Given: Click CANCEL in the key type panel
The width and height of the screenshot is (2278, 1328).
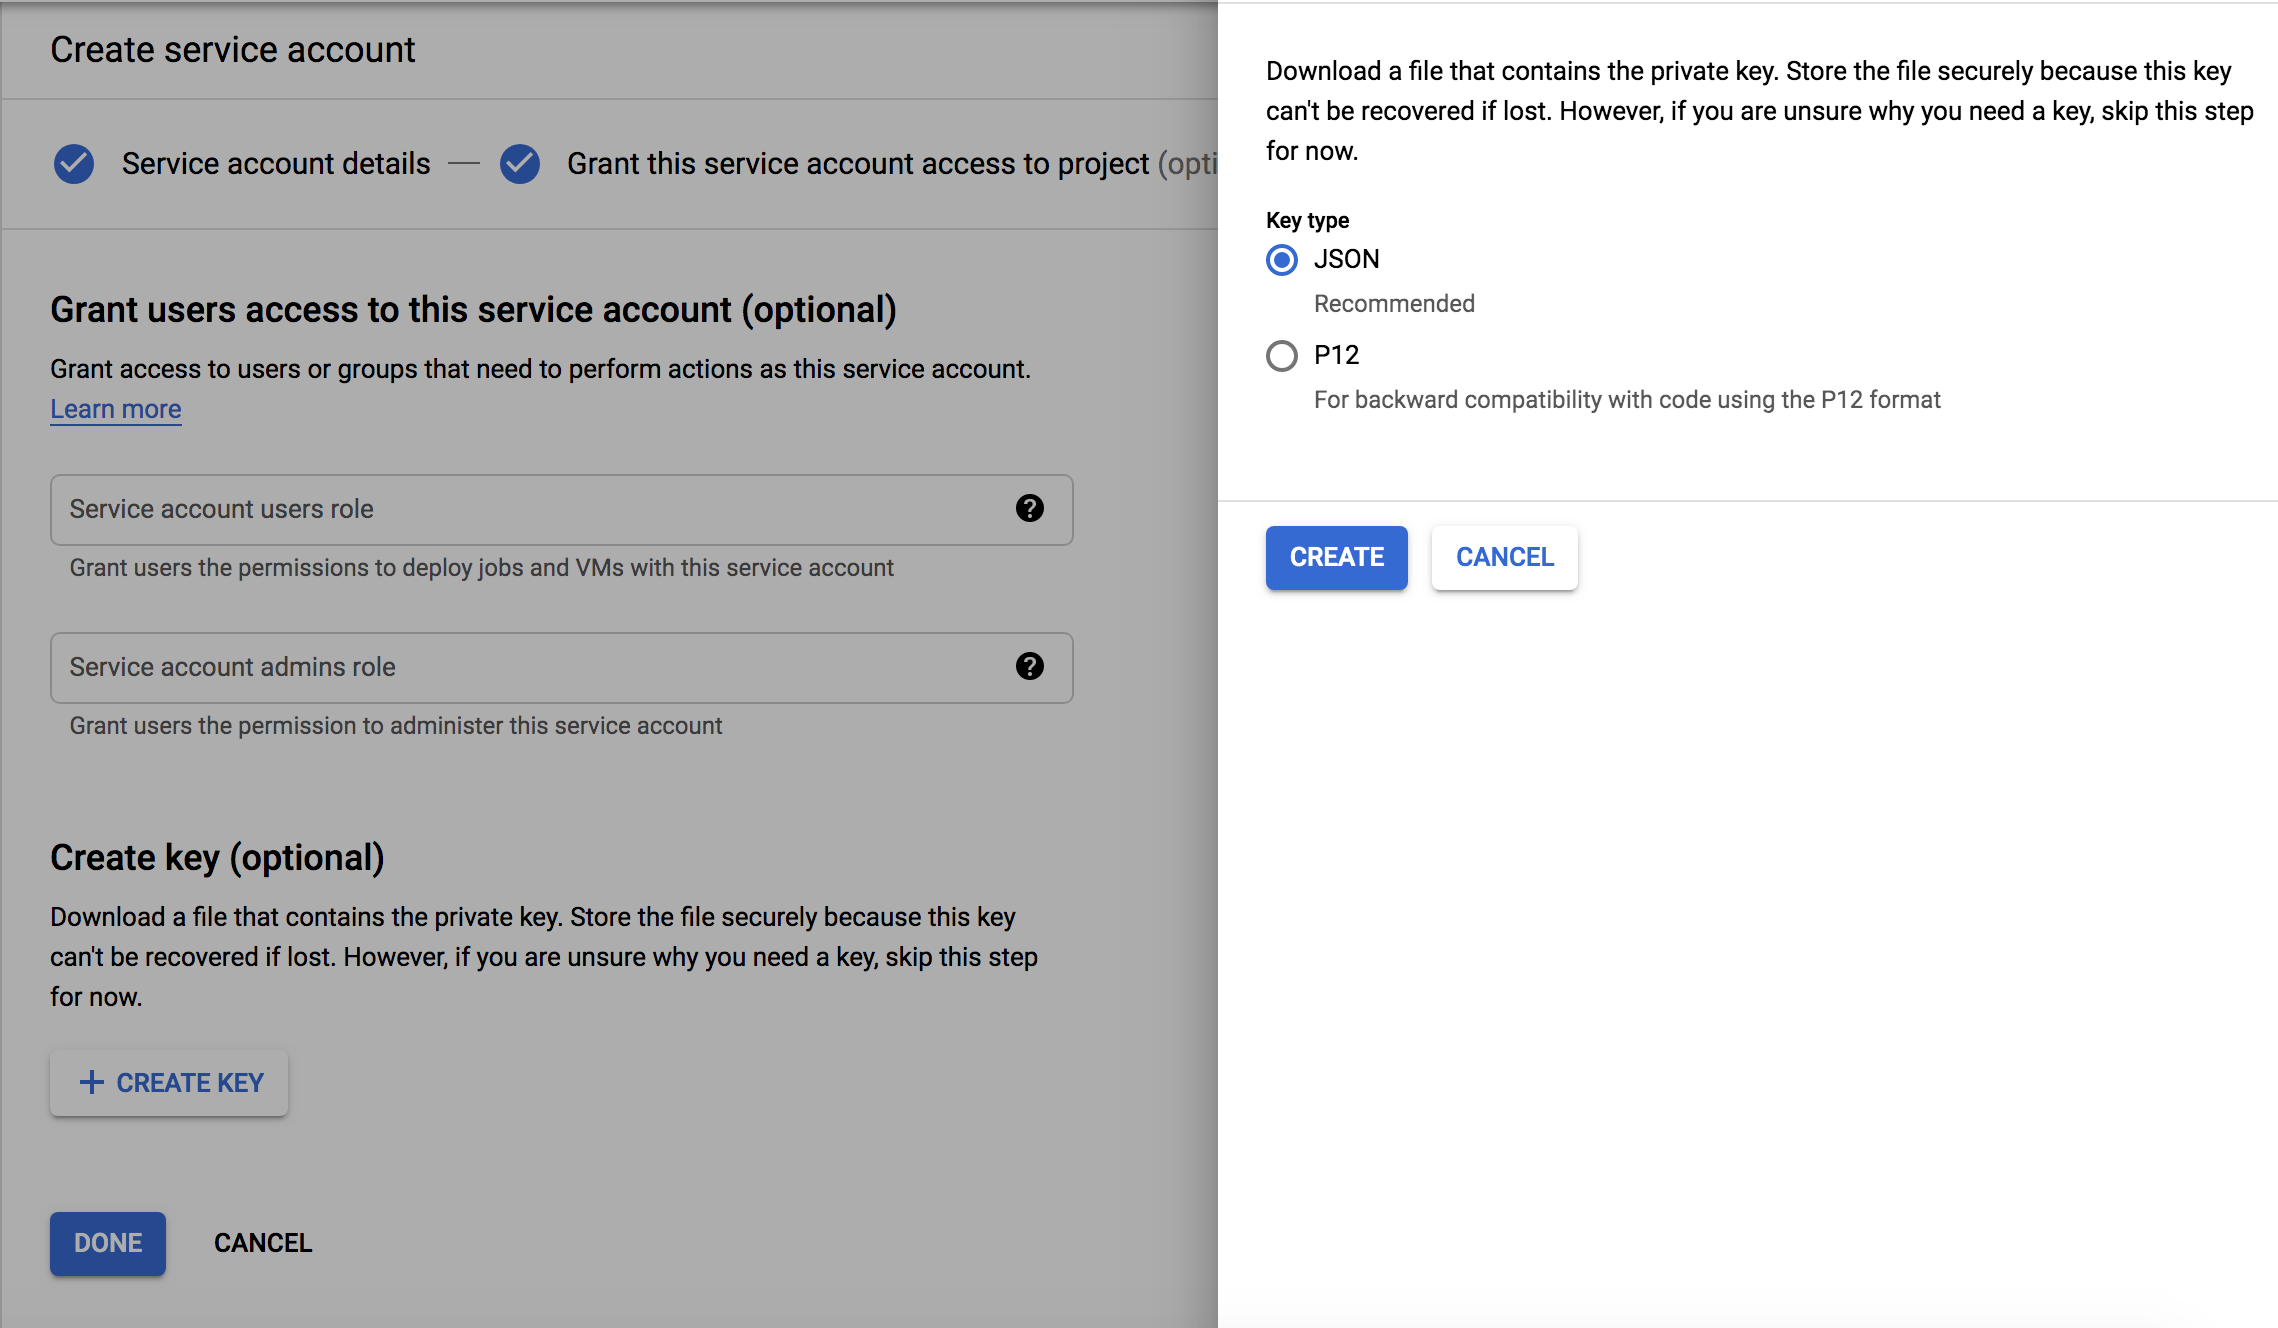Looking at the screenshot, I should point(1504,557).
